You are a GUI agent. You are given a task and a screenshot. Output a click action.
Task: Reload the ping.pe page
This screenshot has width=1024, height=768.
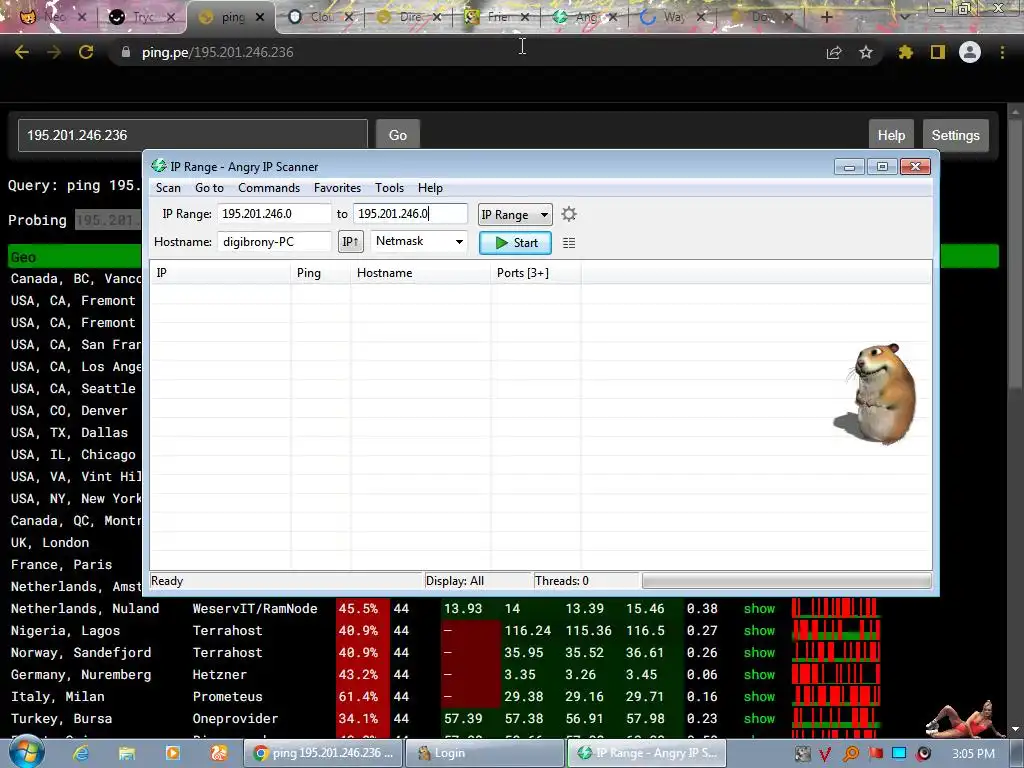86,52
